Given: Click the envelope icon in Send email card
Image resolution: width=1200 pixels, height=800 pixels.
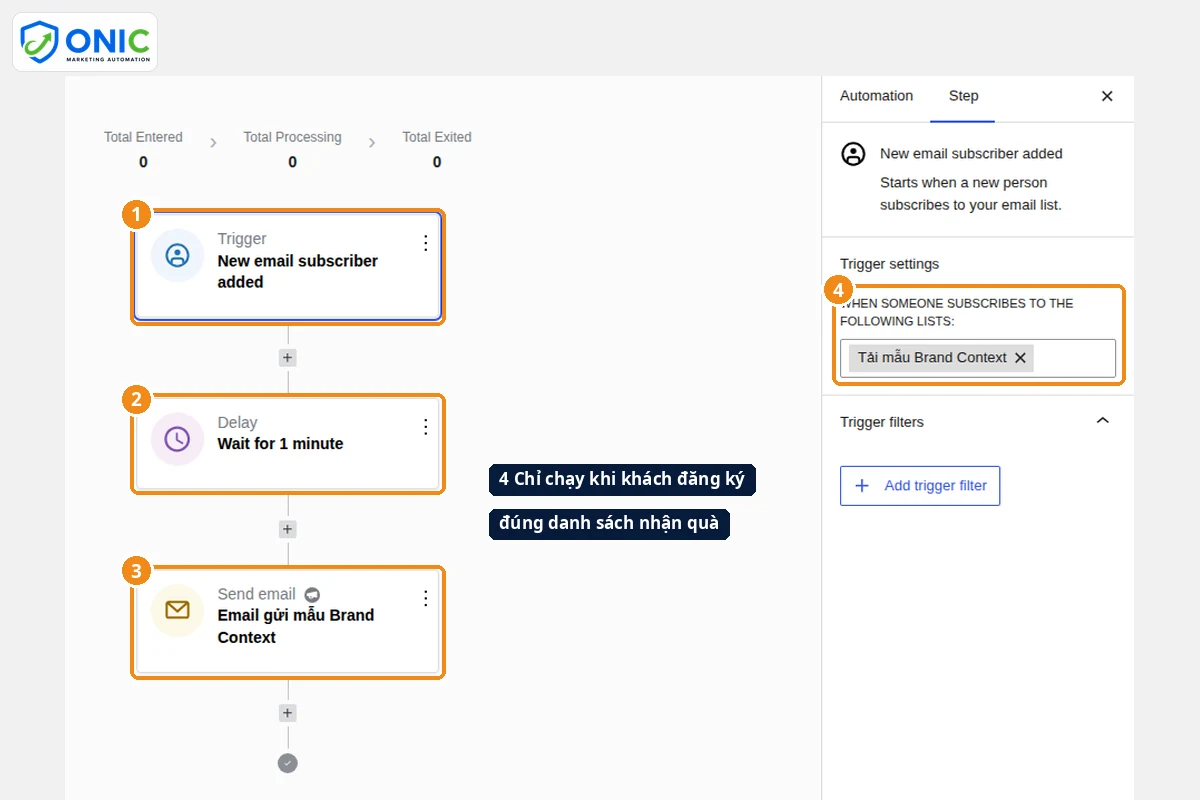Looking at the screenshot, I should [x=177, y=610].
